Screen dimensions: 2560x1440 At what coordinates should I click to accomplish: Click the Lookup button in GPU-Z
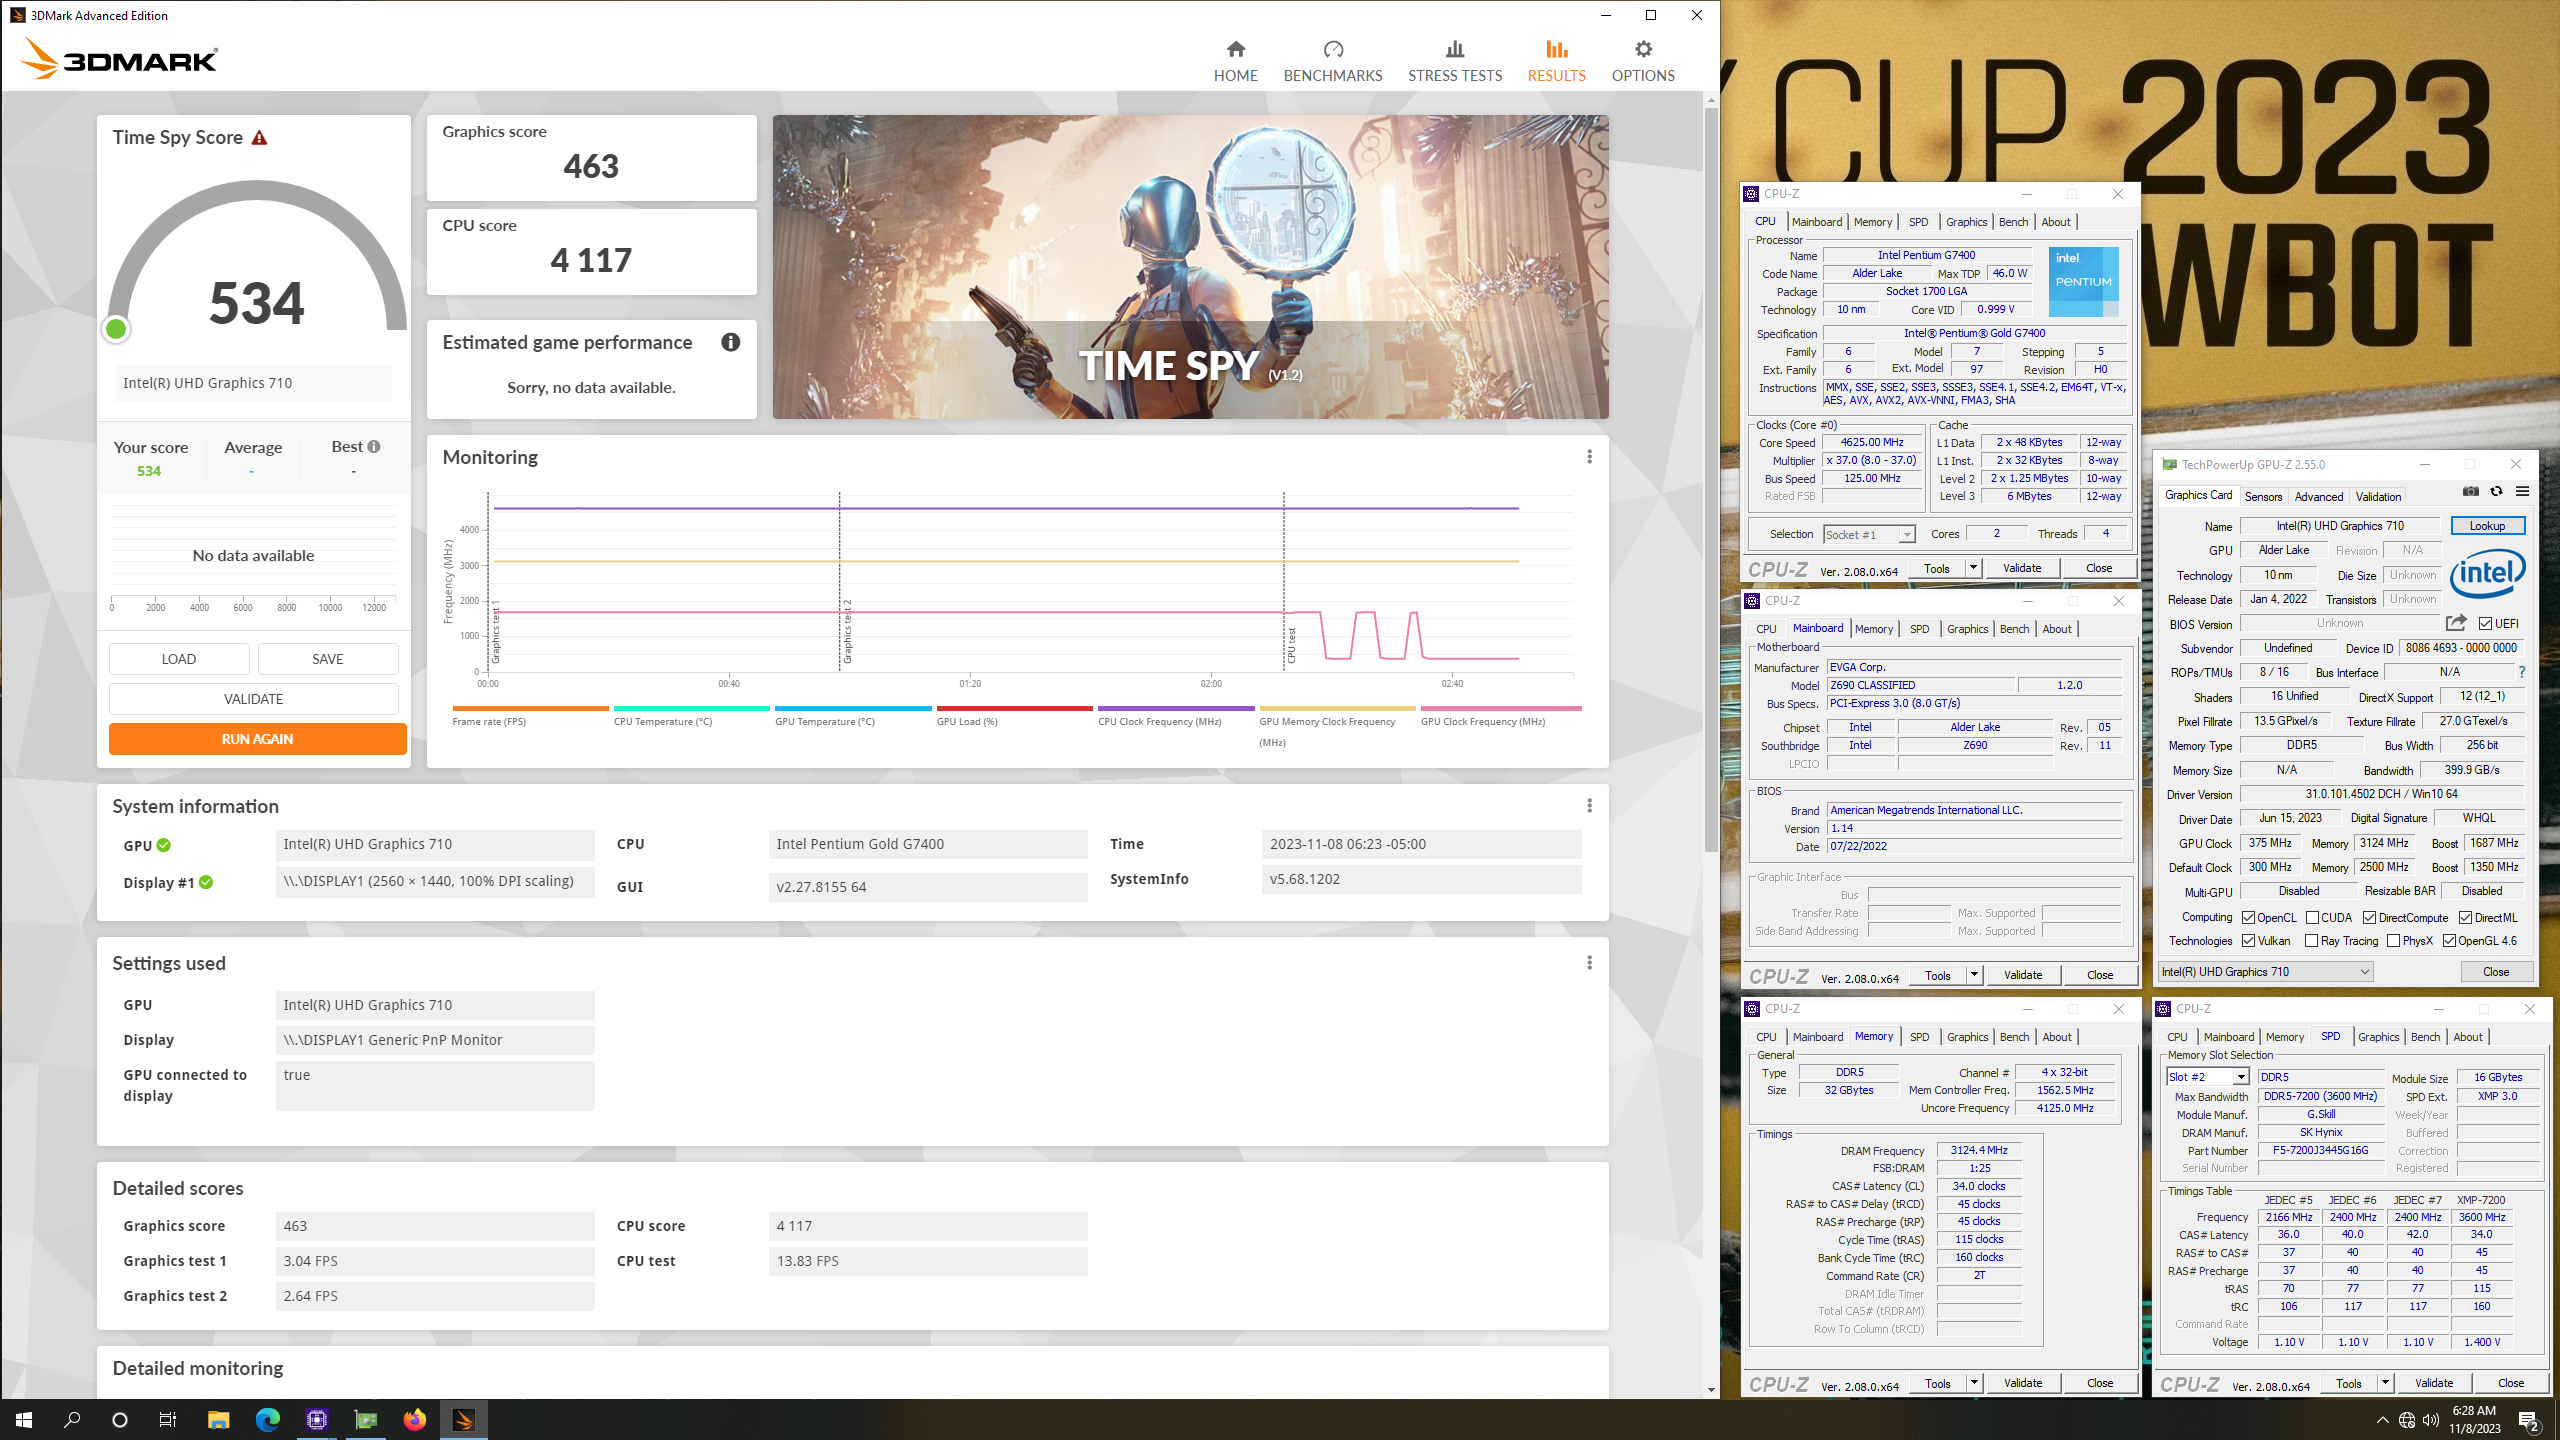click(2487, 526)
